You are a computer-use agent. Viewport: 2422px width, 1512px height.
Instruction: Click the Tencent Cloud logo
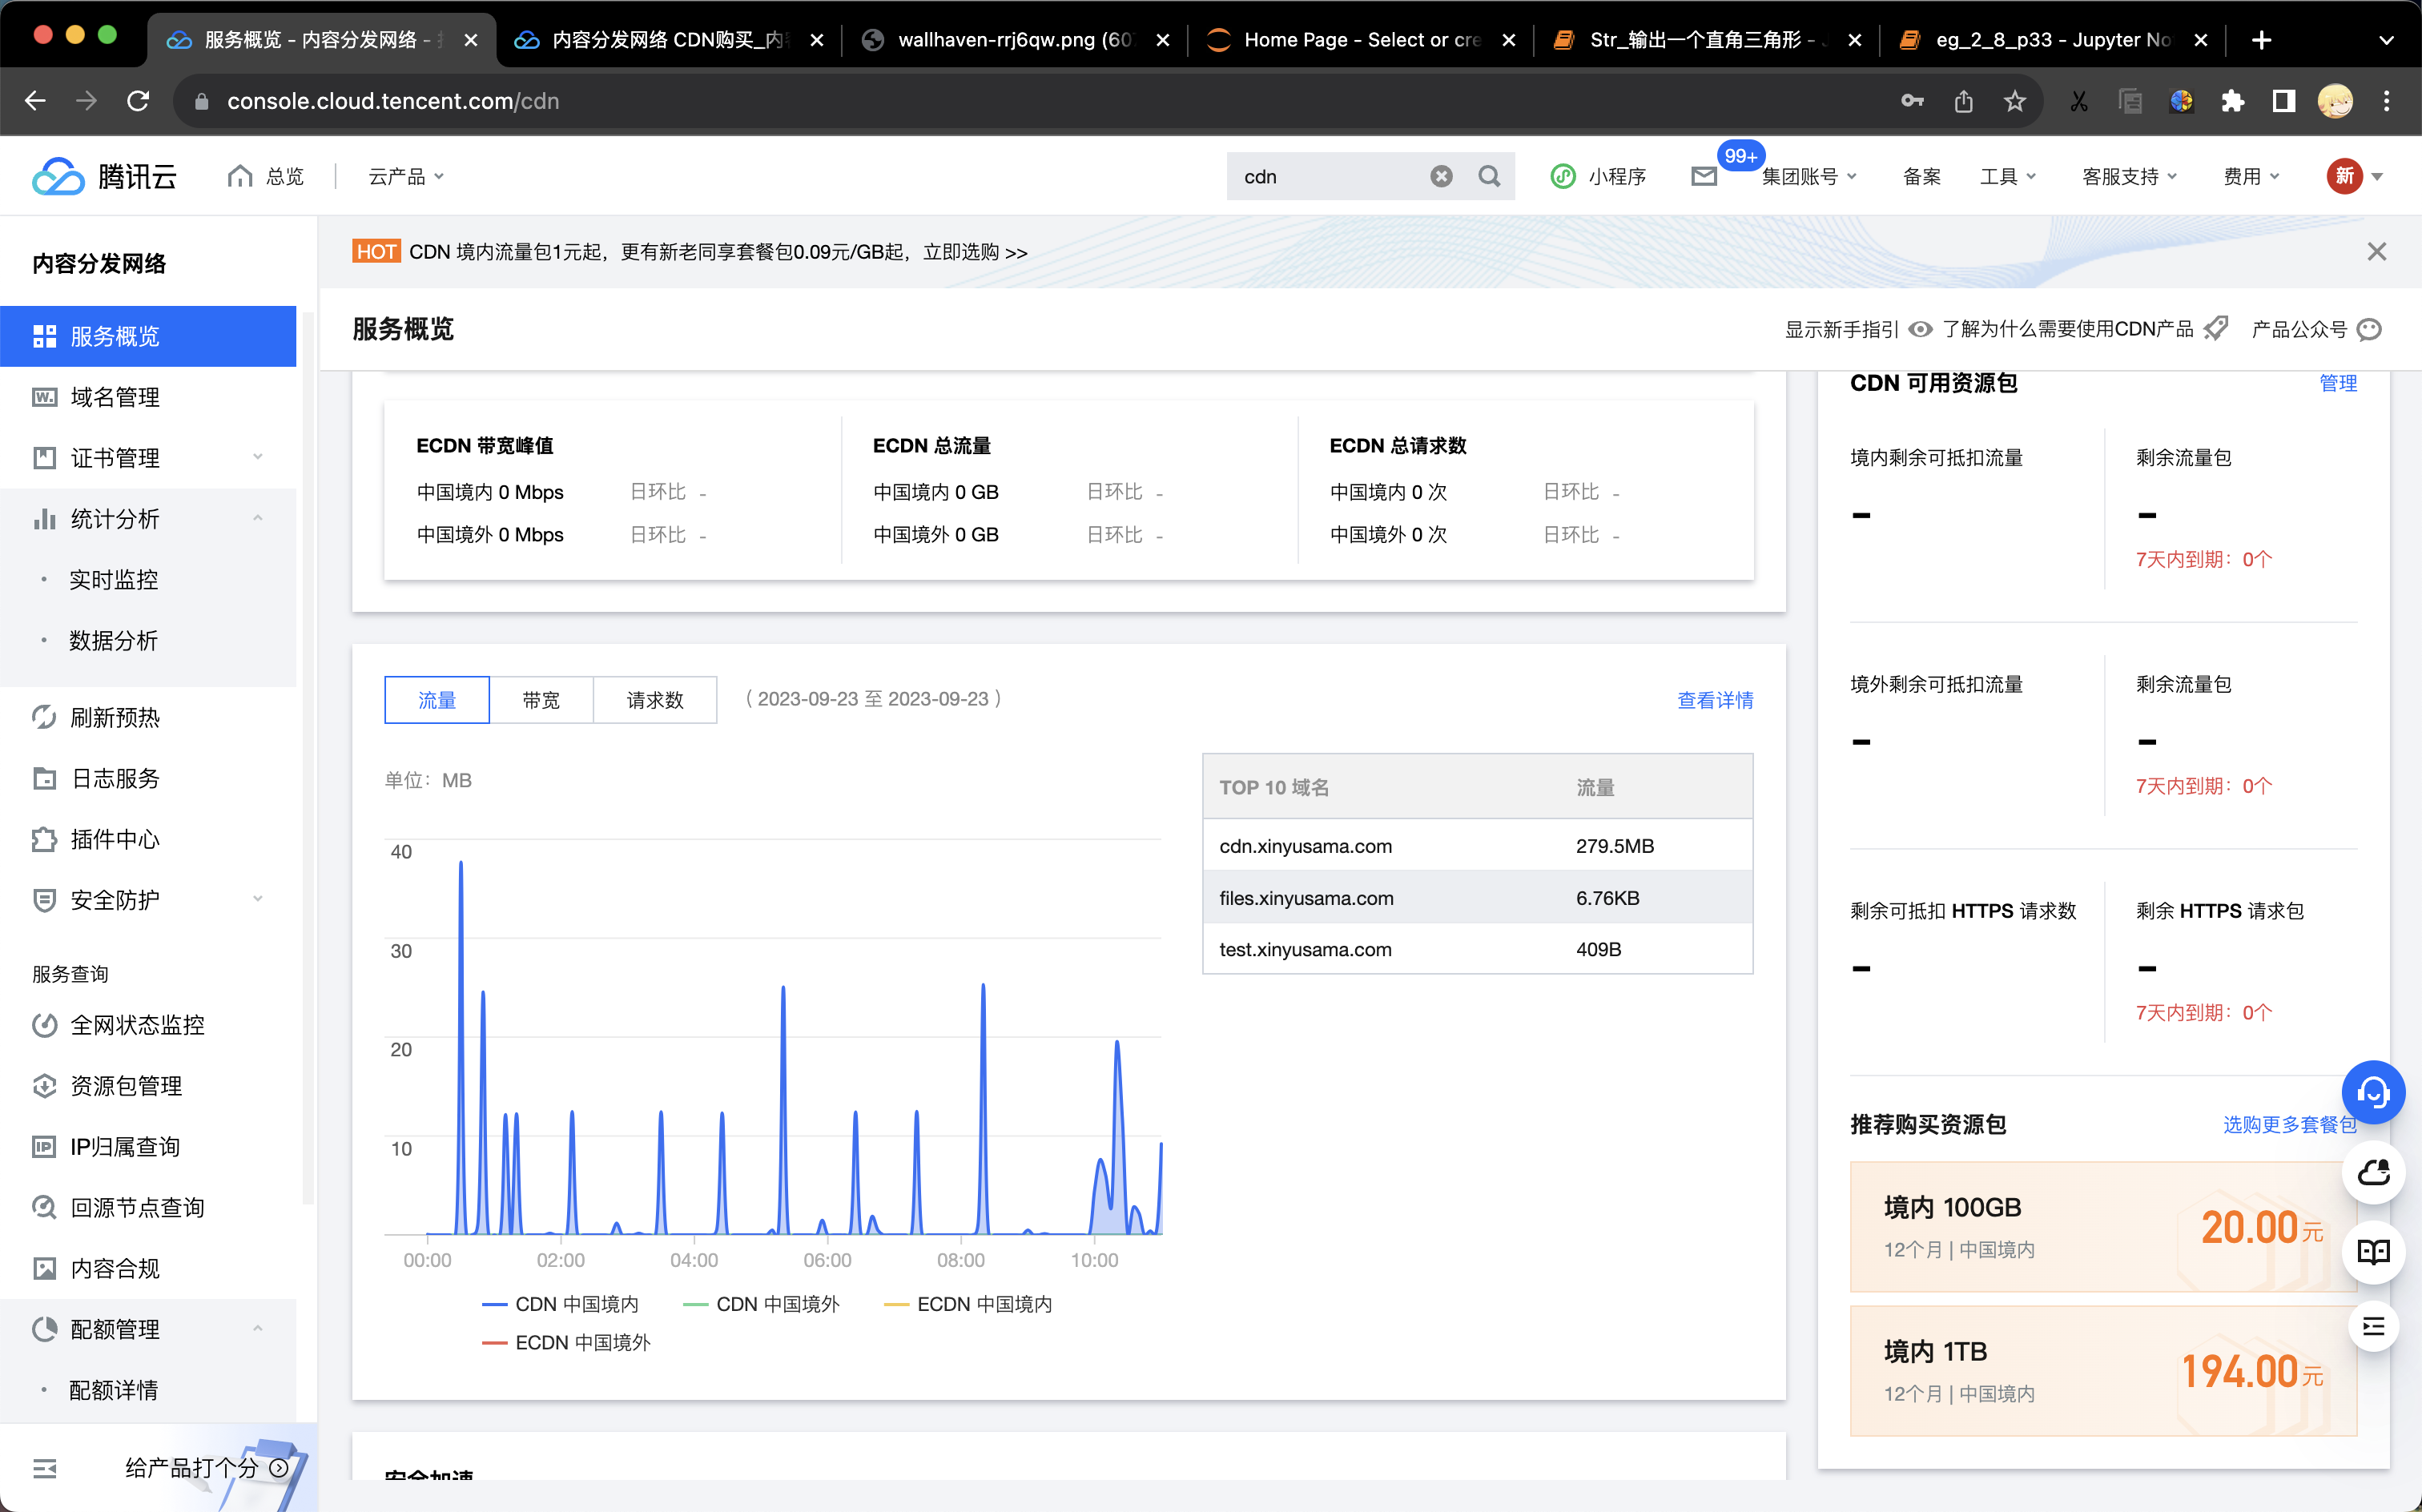click(x=105, y=176)
